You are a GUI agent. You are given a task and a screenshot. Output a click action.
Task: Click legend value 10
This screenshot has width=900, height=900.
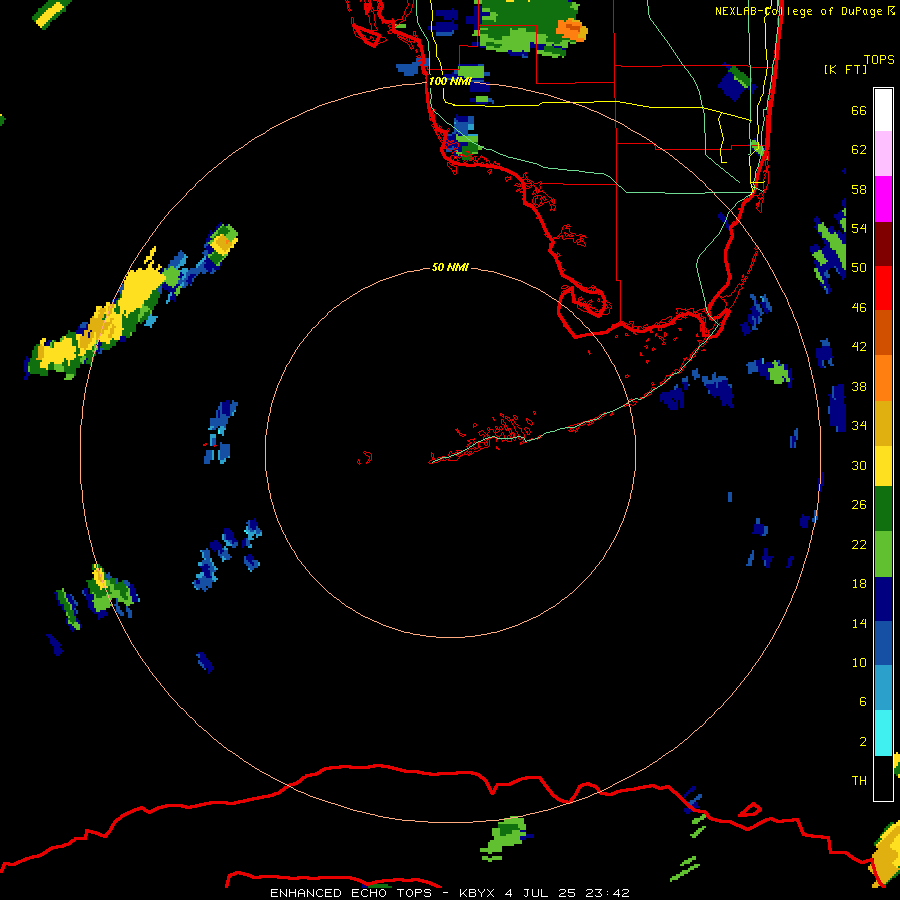tap(859, 662)
